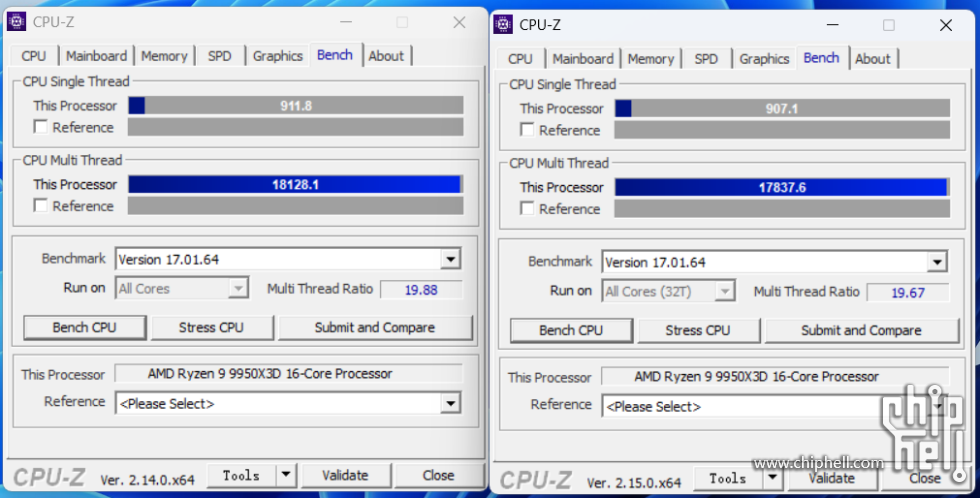Close the right CPU-Z window
980x498 pixels.
click(x=946, y=25)
